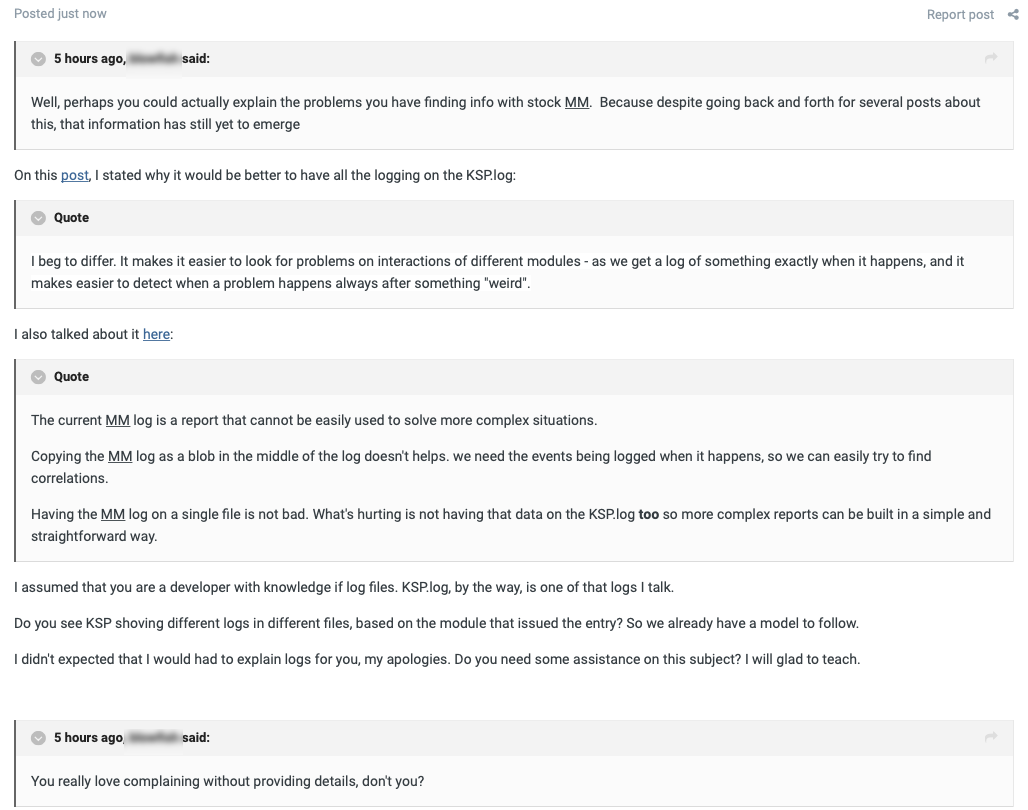Click the bold "too" word in third quote
Screen dimensions: 1028x810
pos(648,514)
